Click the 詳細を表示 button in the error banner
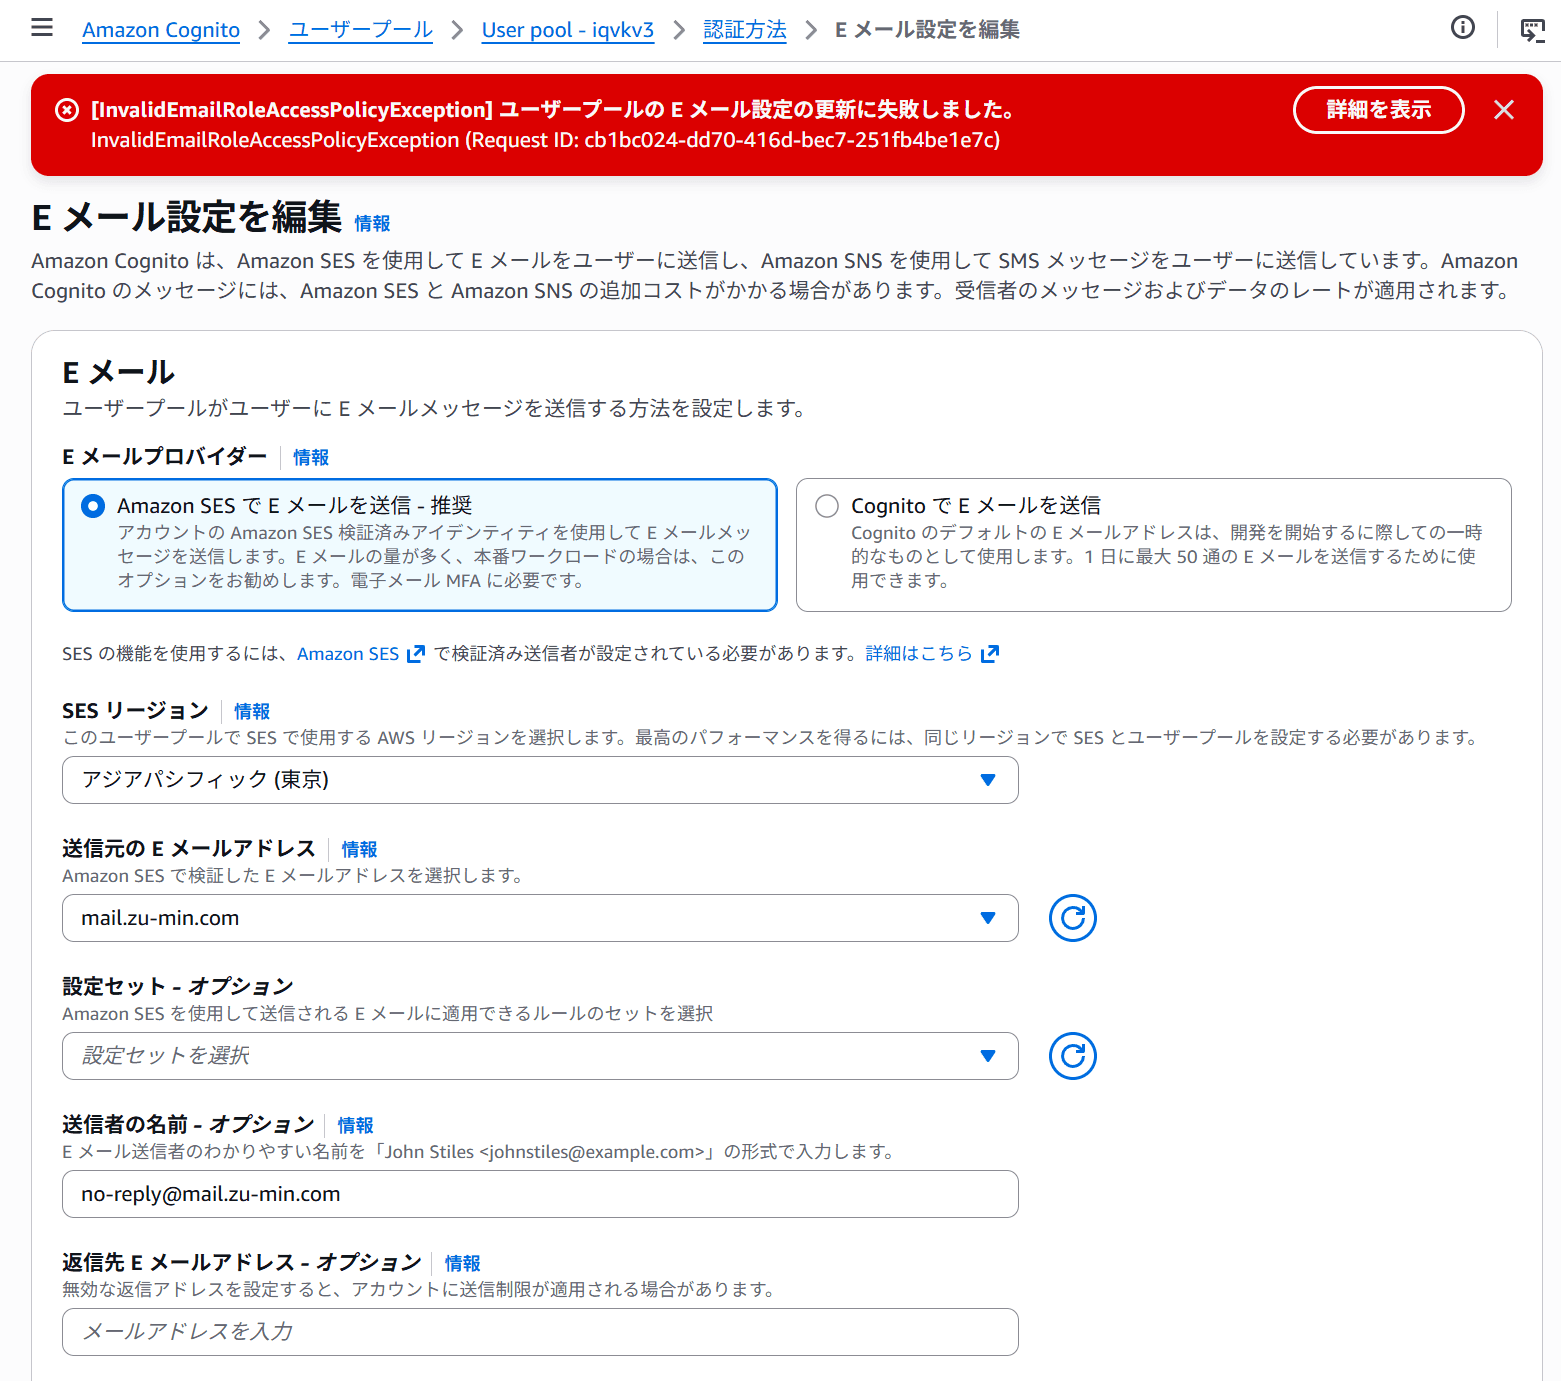This screenshot has width=1561, height=1381. pyautogui.click(x=1378, y=110)
